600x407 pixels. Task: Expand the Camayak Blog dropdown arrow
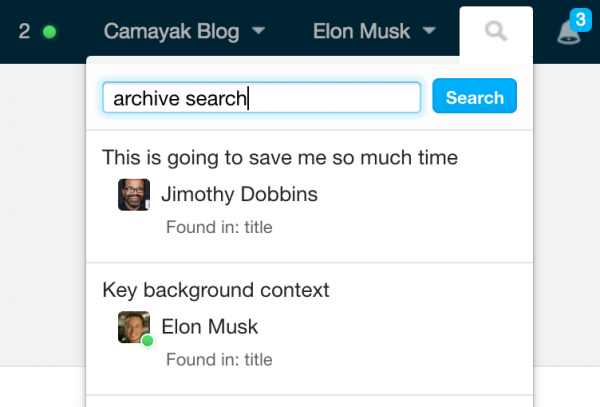[259, 30]
